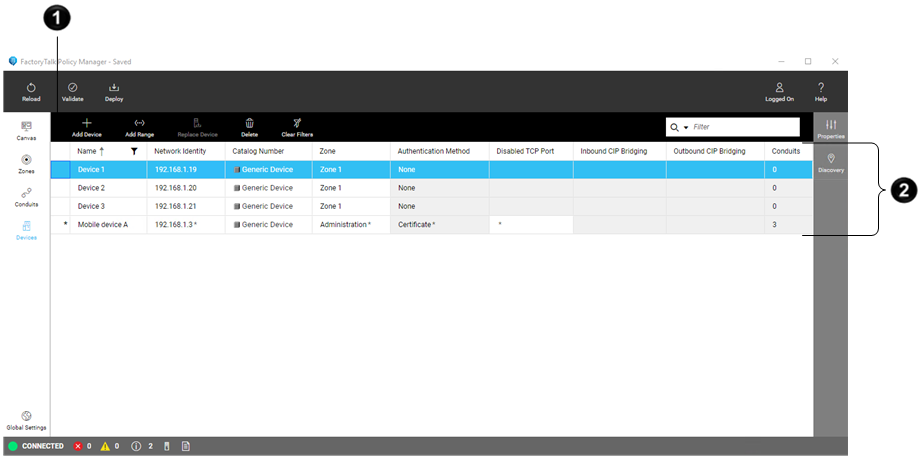Screen dimensions: 924x457
Task: Open the Logged On user menu
Action: pos(779,89)
